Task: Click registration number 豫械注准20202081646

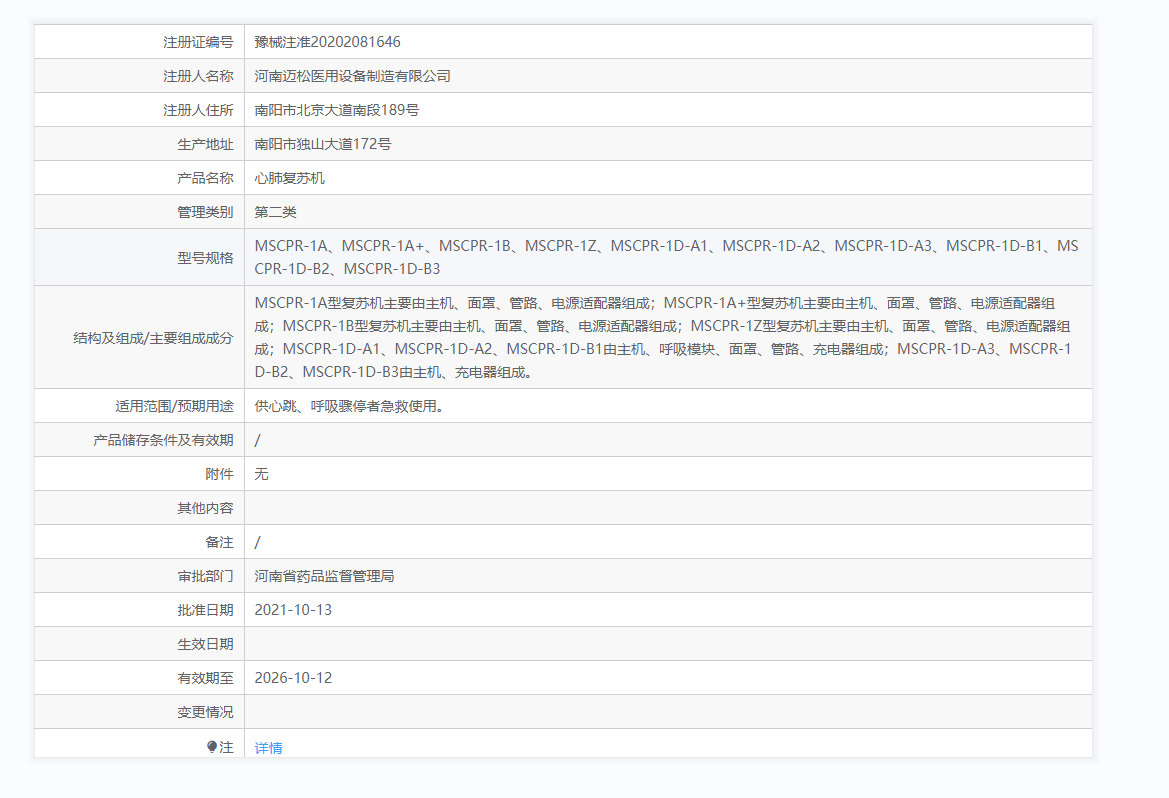Action: [327, 42]
